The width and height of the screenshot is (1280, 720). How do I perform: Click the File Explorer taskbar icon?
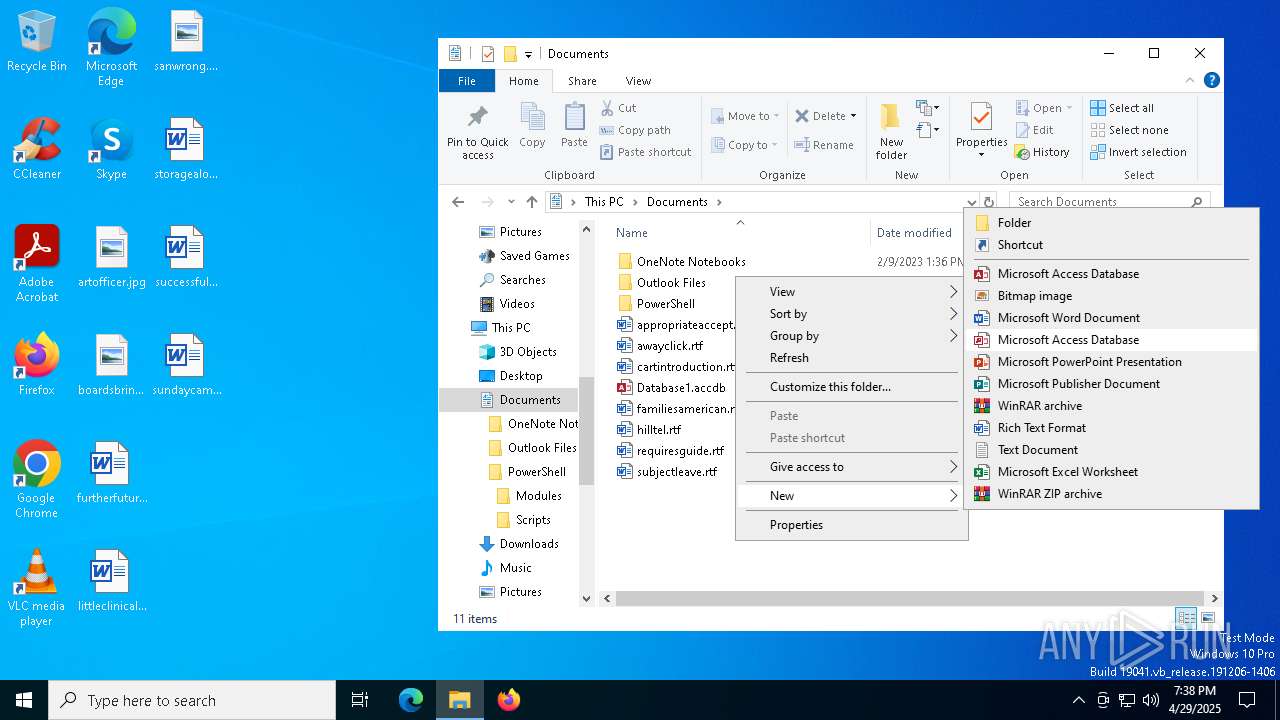click(460, 700)
